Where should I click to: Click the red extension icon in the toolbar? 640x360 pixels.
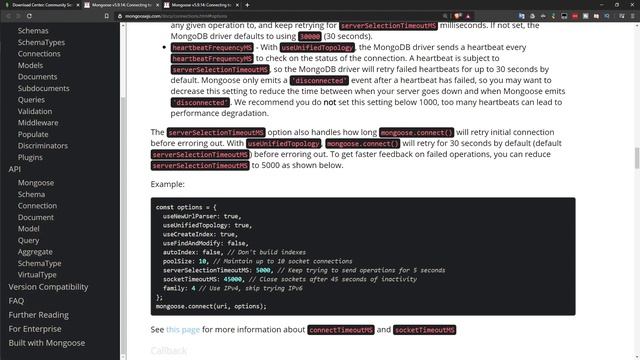[x=575, y=16]
